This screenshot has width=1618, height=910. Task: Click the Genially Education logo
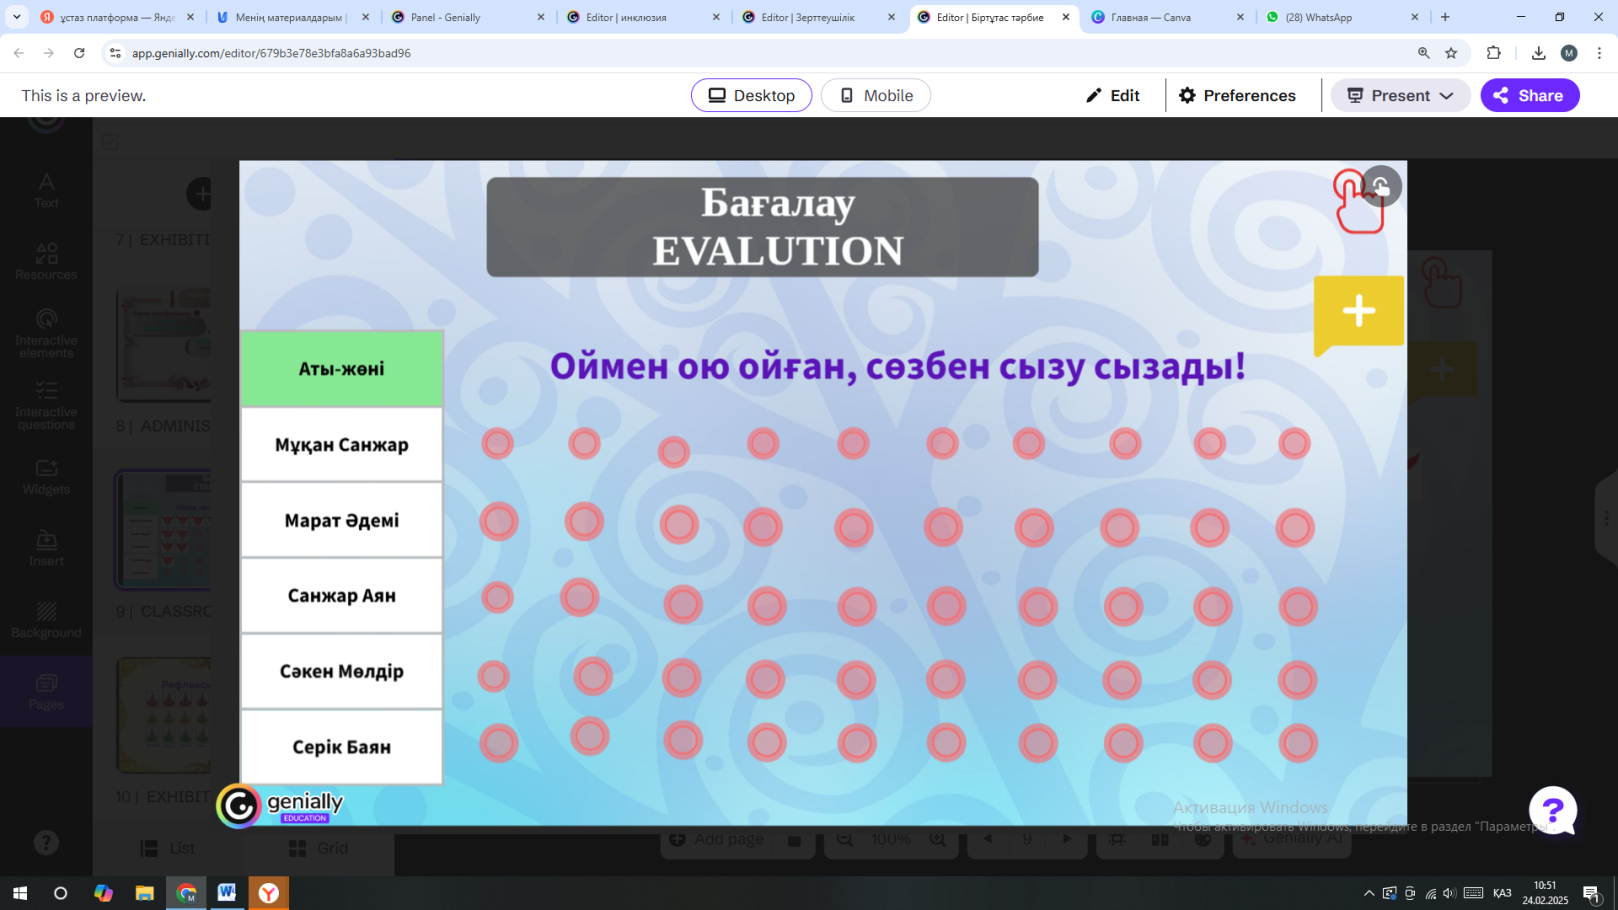tap(281, 806)
